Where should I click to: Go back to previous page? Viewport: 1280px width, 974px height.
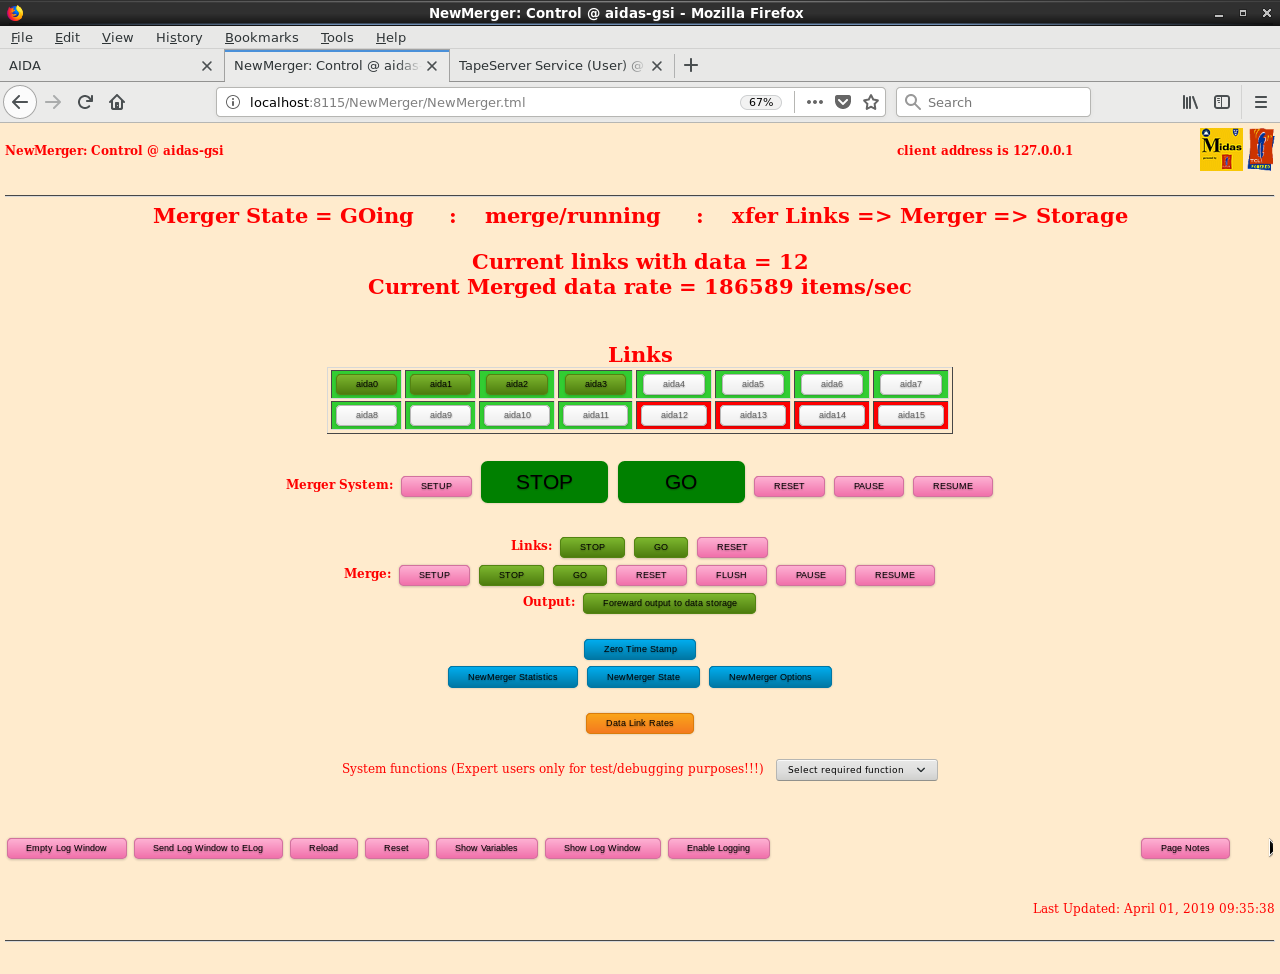tap(20, 102)
